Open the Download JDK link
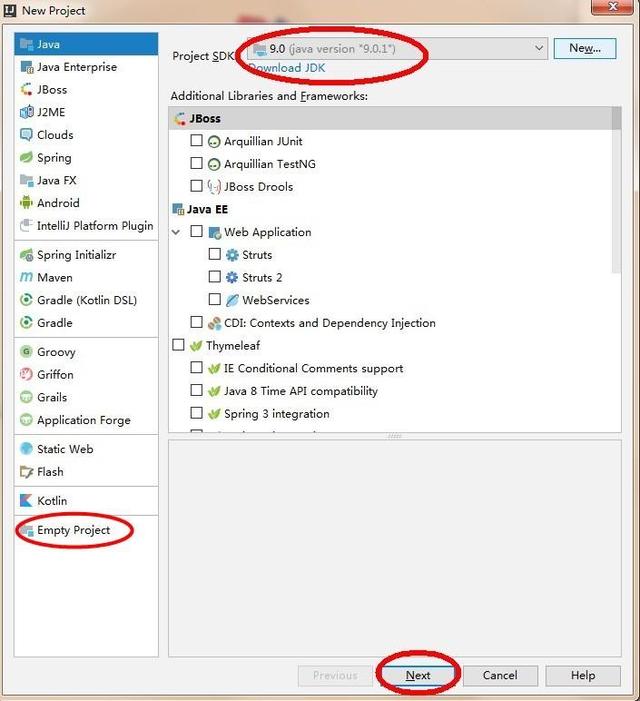This screenshot has width=640, height=701. [286, 68]
